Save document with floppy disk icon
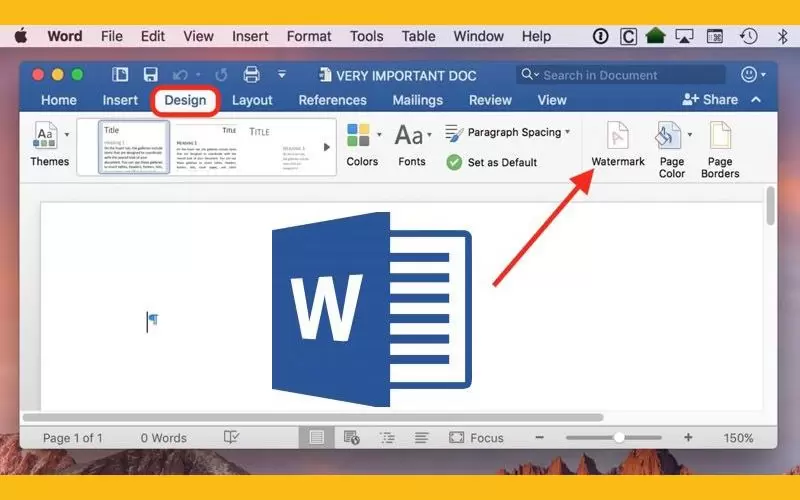Viewport: 800px width, 500px height. (x=151, y=75)
